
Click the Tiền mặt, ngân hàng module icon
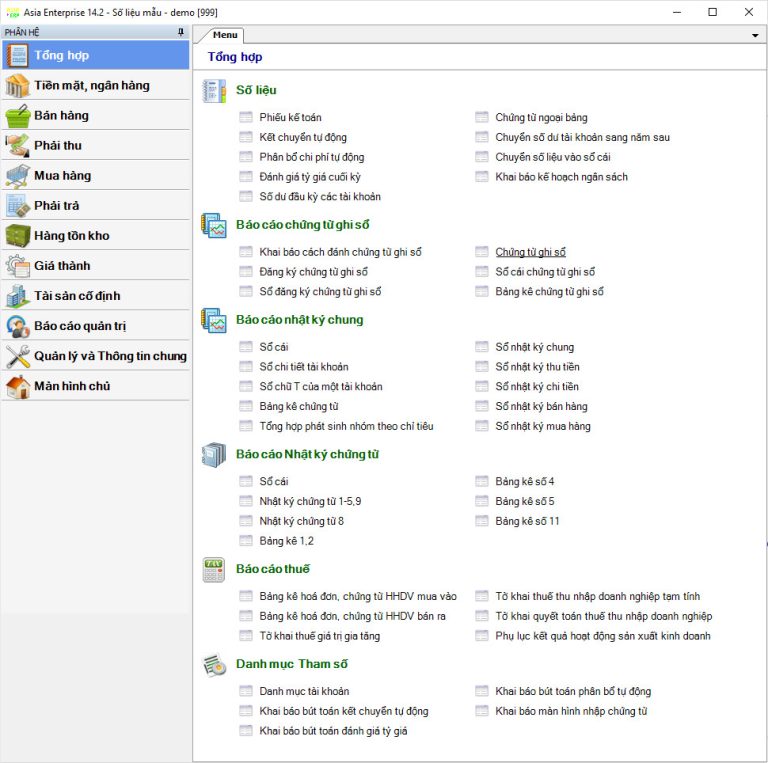tap(17, 86)
